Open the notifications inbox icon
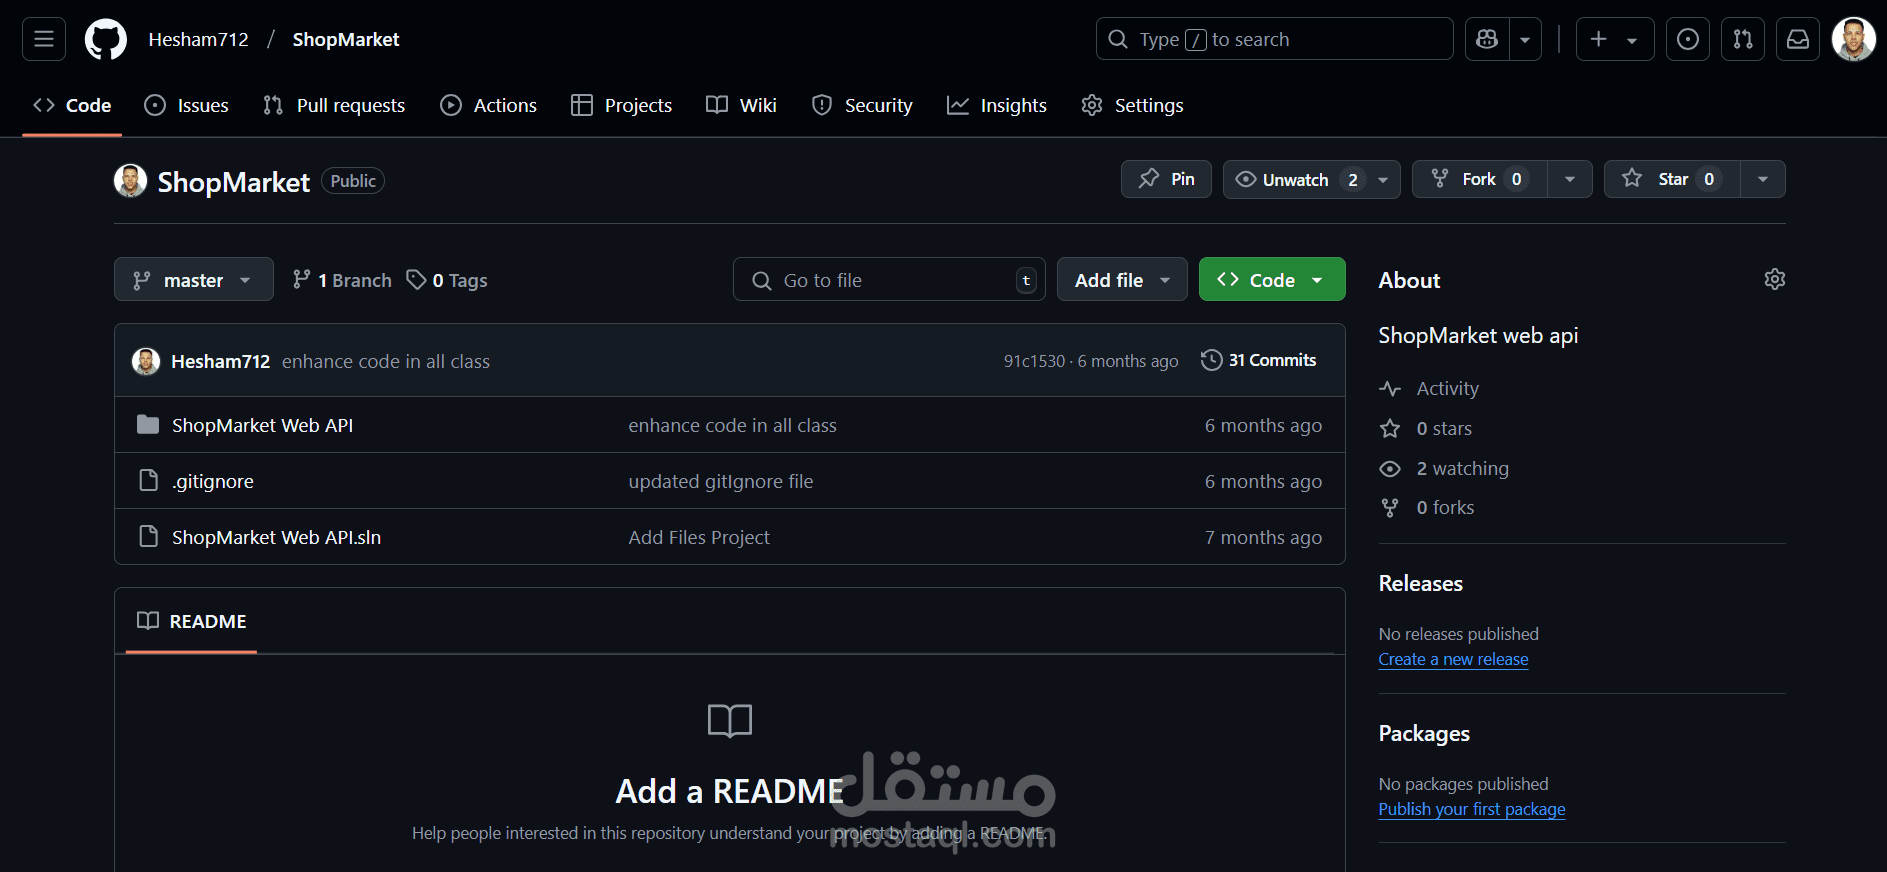1887x872 pixels. click(1798, 39)
